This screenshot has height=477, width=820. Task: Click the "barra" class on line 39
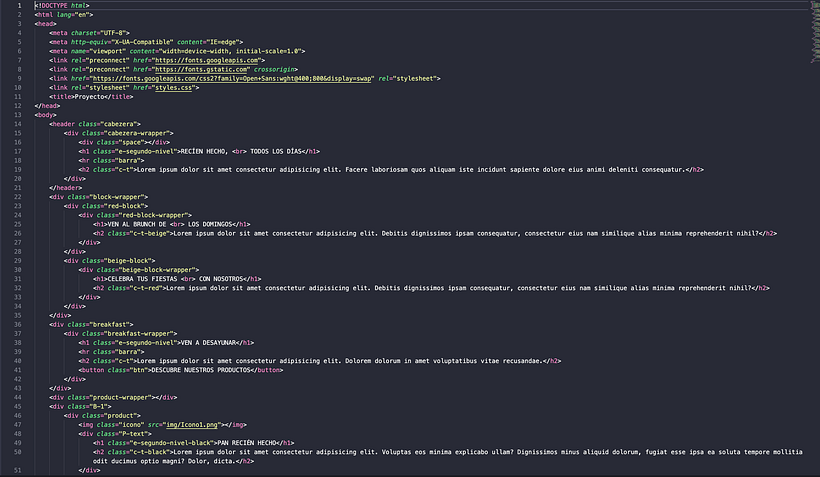pos(128,352)
